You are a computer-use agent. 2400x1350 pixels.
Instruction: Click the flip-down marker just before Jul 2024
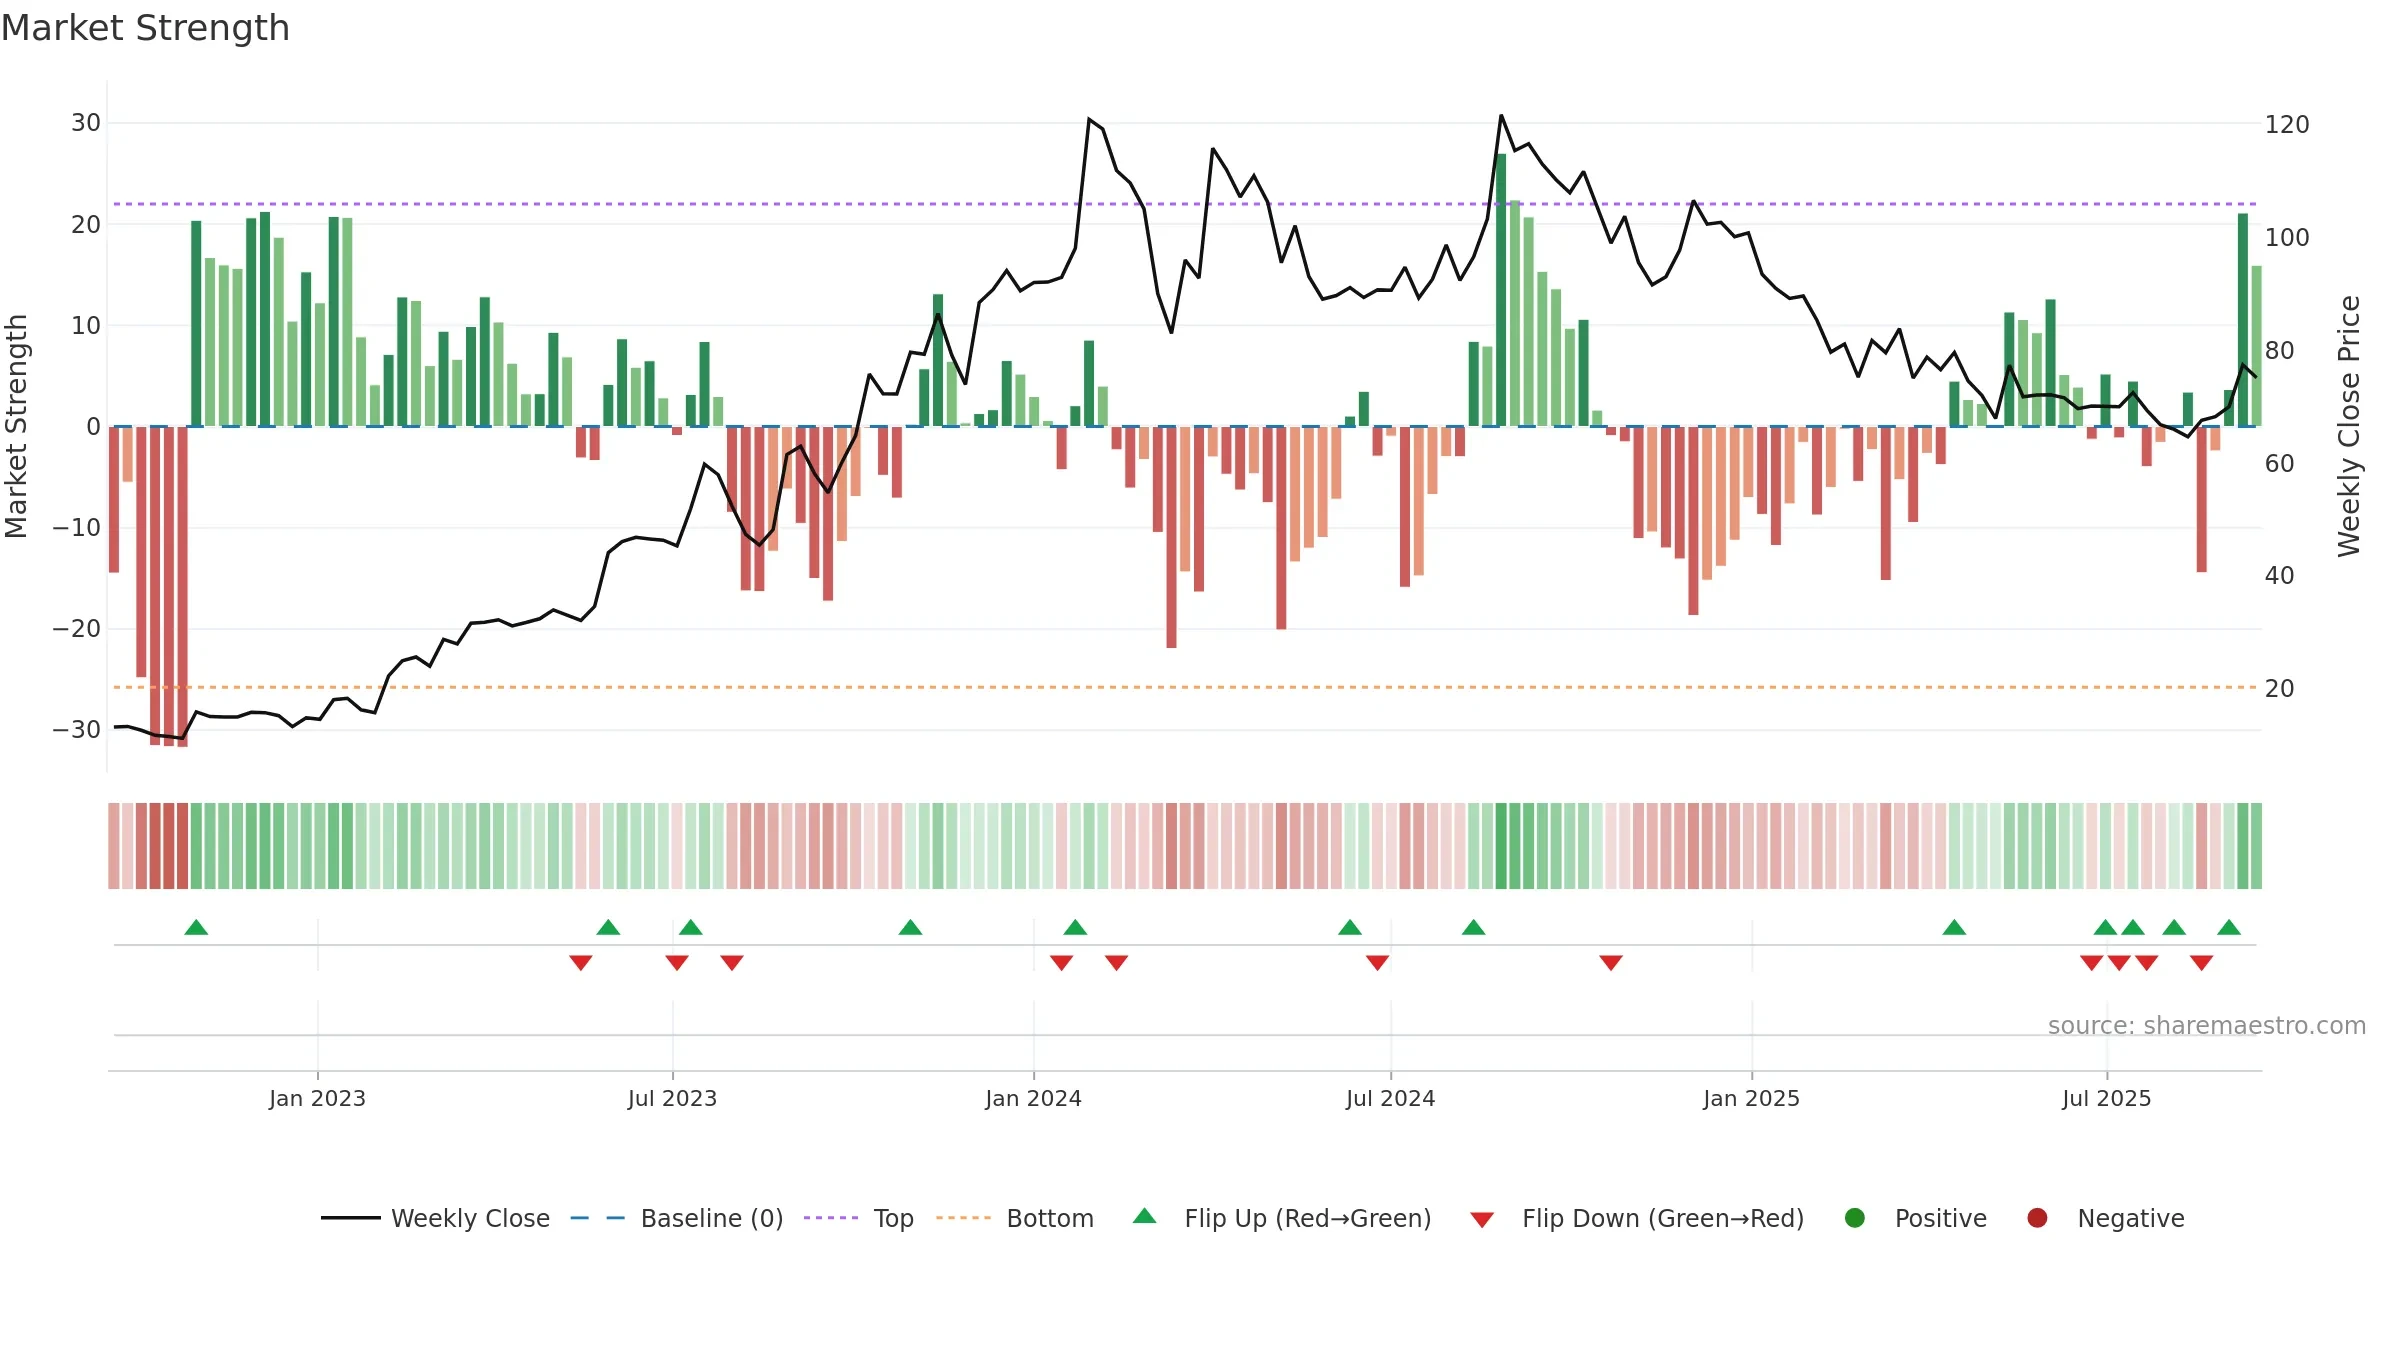[x=1377, y=963]
